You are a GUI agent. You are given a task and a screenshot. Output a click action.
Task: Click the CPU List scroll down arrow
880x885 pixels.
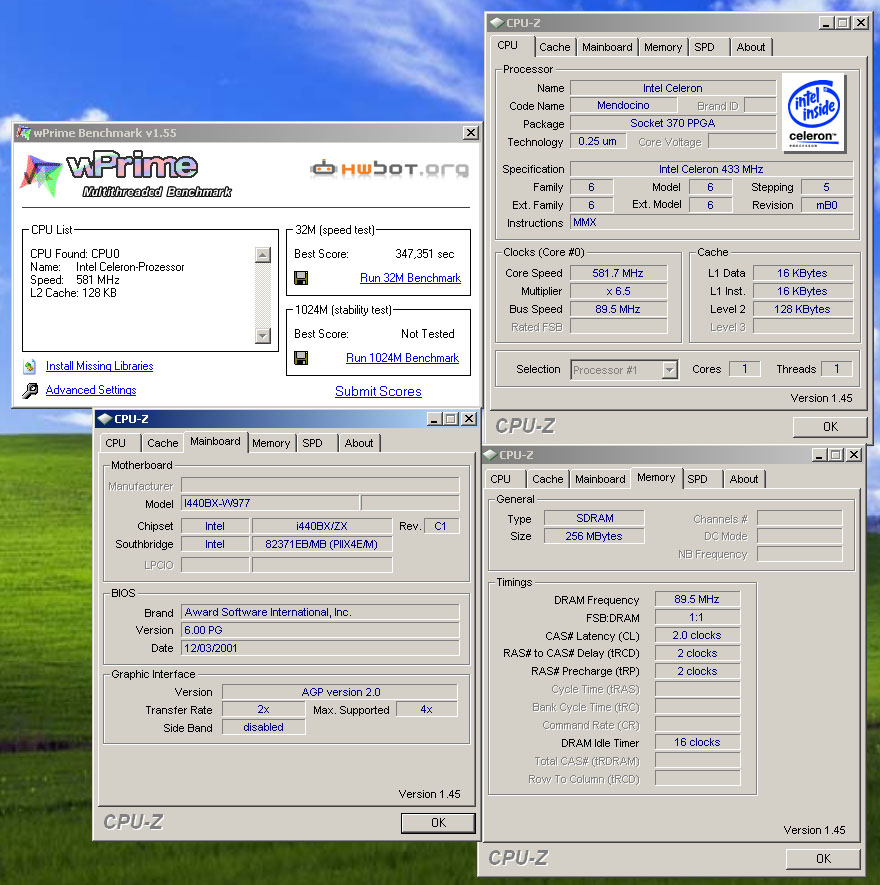point(262,335)
